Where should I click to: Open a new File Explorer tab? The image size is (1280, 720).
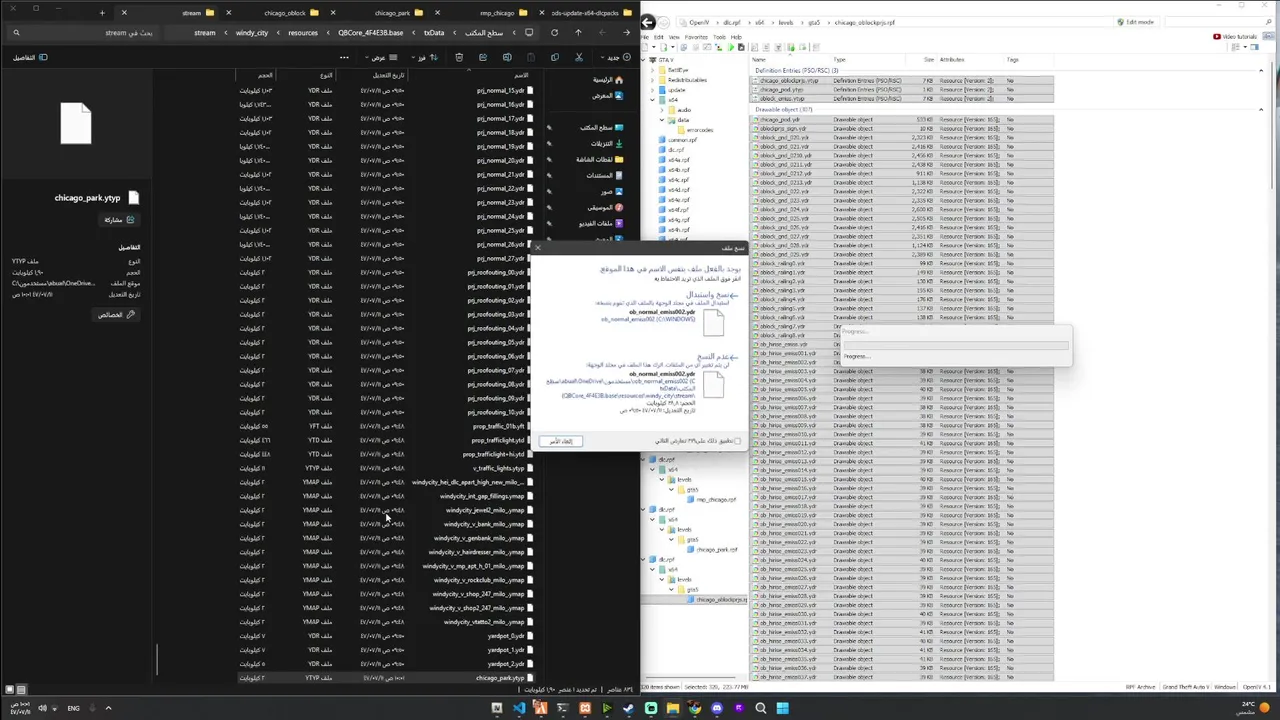pos(102,13)
